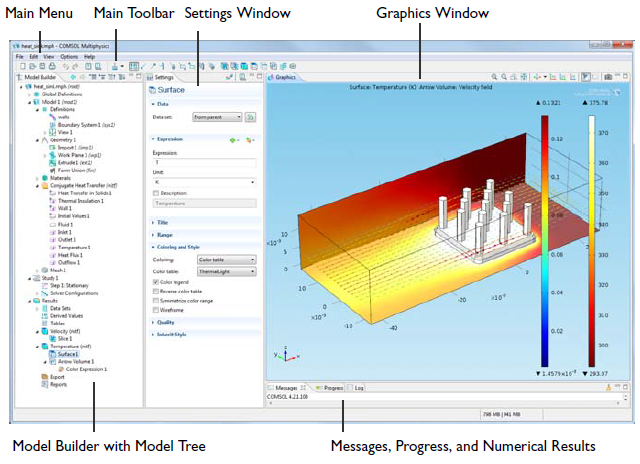This screenshot has height=464, width=640.
Task: Expand the Quality section
Action: click(x=165, y=322)
